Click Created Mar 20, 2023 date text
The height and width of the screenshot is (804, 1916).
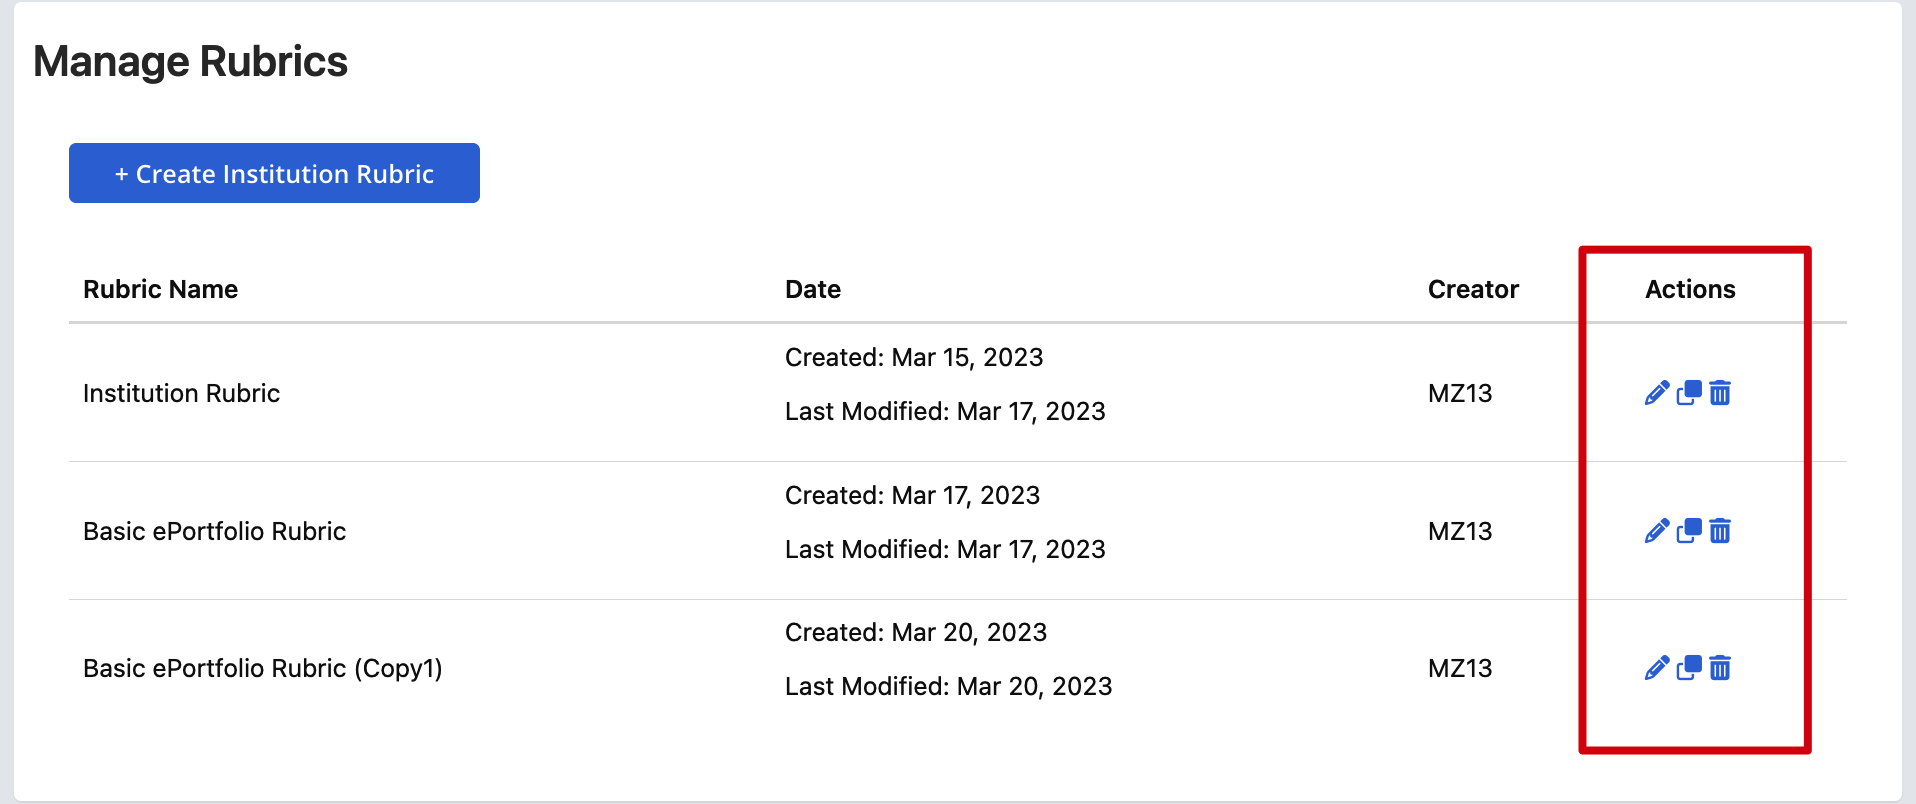click(x=916, y=632)
